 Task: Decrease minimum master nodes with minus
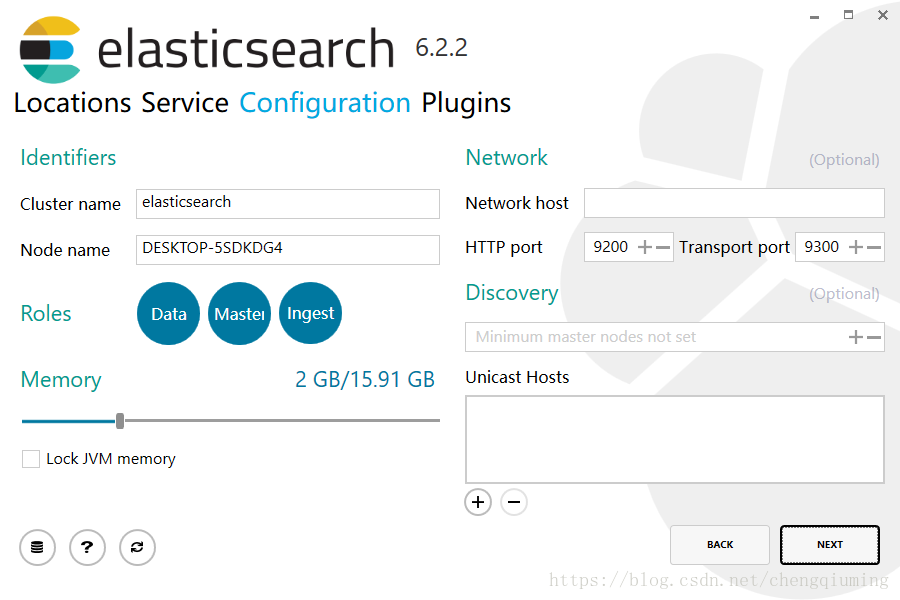click(x=874, y=337)
